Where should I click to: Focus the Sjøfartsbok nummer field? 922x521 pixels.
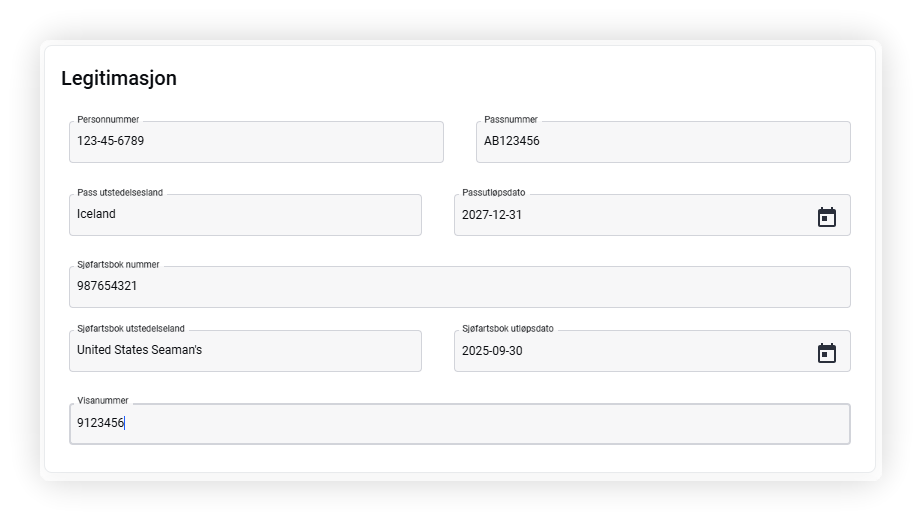[460, 287]
